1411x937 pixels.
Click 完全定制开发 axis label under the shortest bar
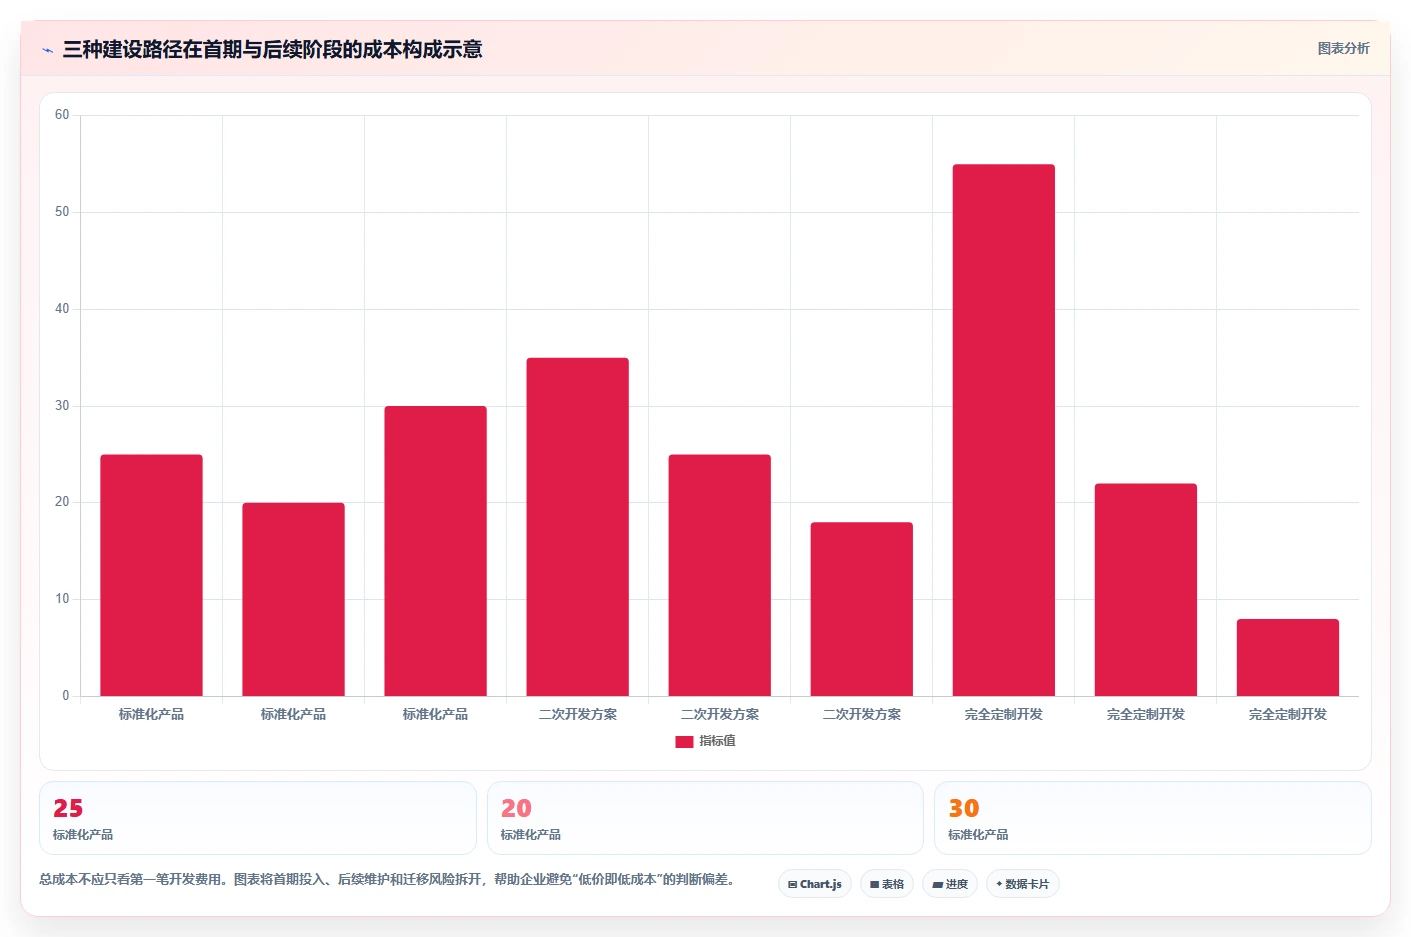pyautogui.click(x=1287, y=714)
